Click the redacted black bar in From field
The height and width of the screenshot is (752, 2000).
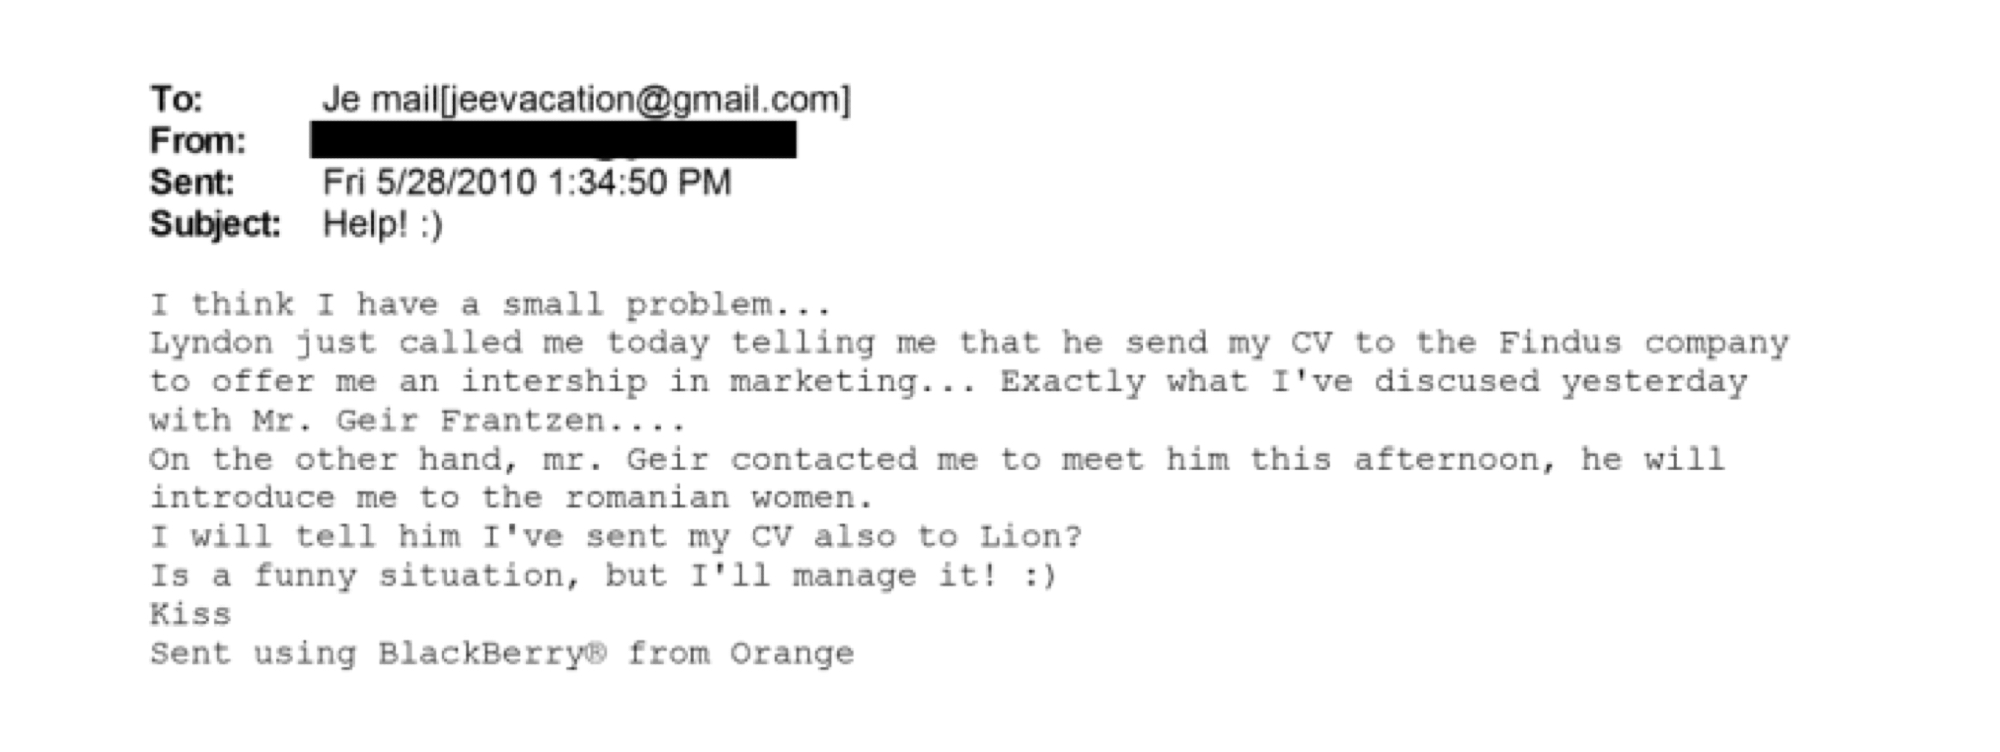click(x=553, y=140)
